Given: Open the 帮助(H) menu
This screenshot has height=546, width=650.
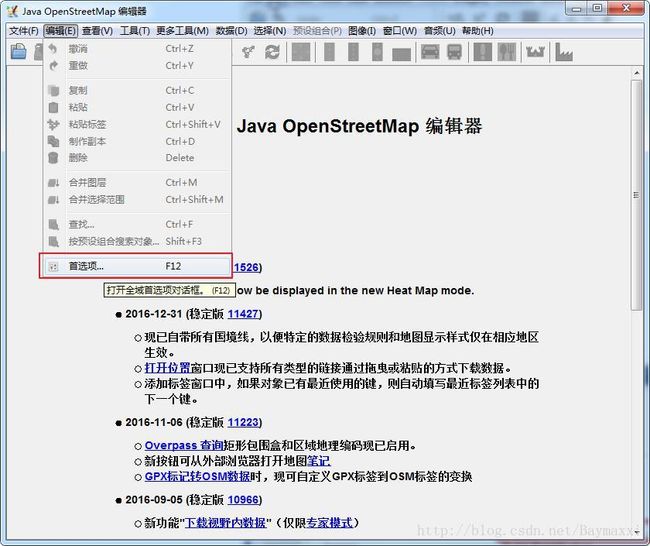Looking at the screenshot, I should coord(478,31).
